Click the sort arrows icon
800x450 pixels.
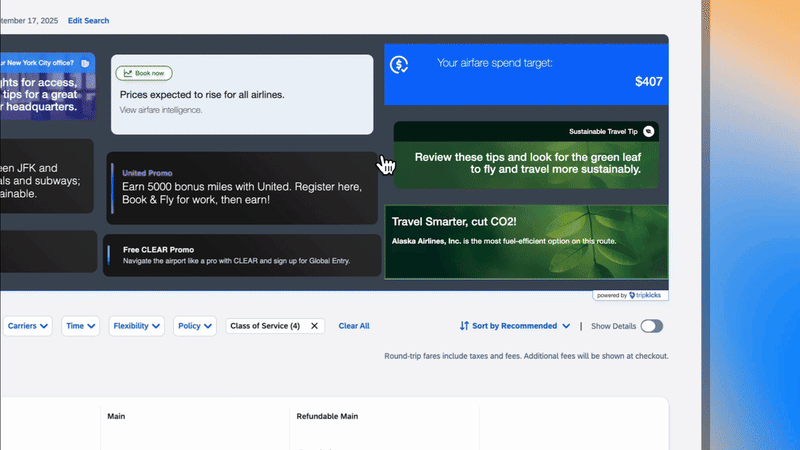[464, 326]
